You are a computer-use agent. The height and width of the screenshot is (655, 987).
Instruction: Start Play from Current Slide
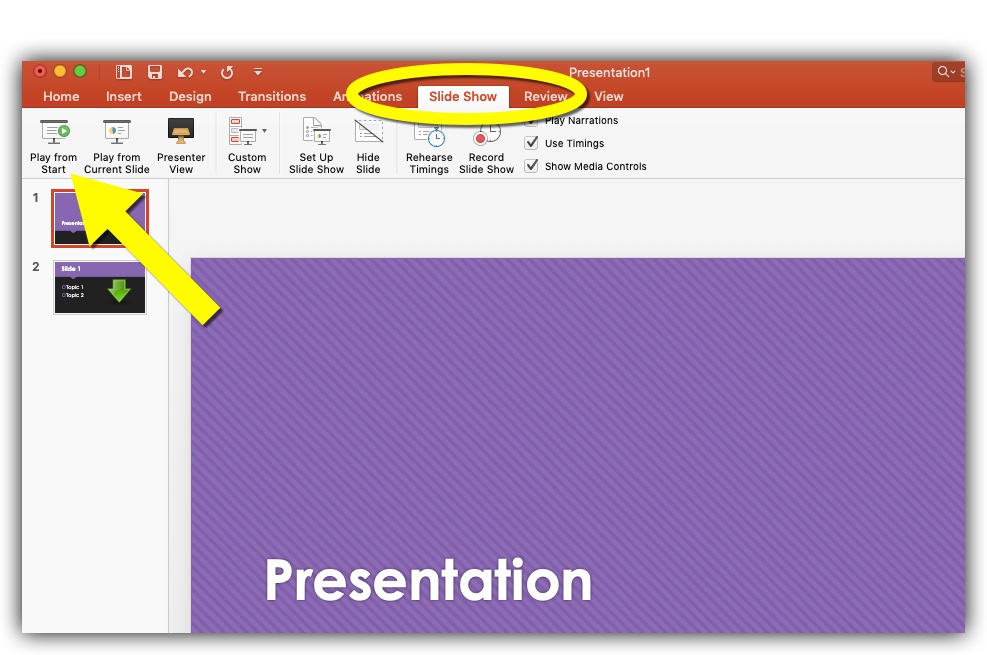(117, 132)
